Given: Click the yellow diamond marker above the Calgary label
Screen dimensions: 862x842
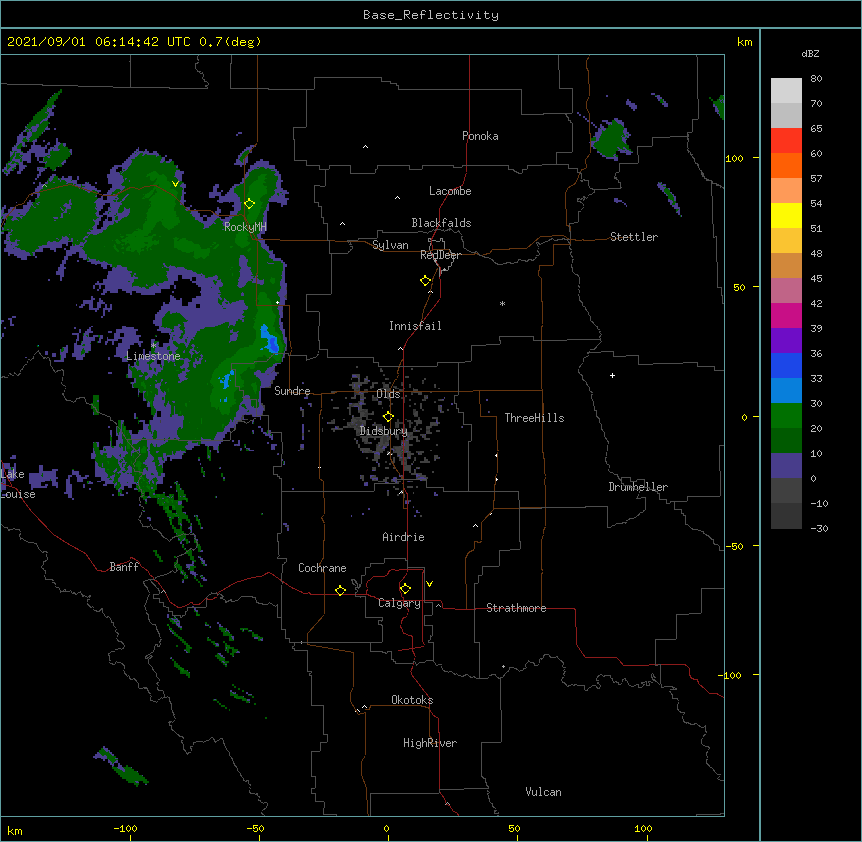Looking at the screenshot, I should 405,589.
